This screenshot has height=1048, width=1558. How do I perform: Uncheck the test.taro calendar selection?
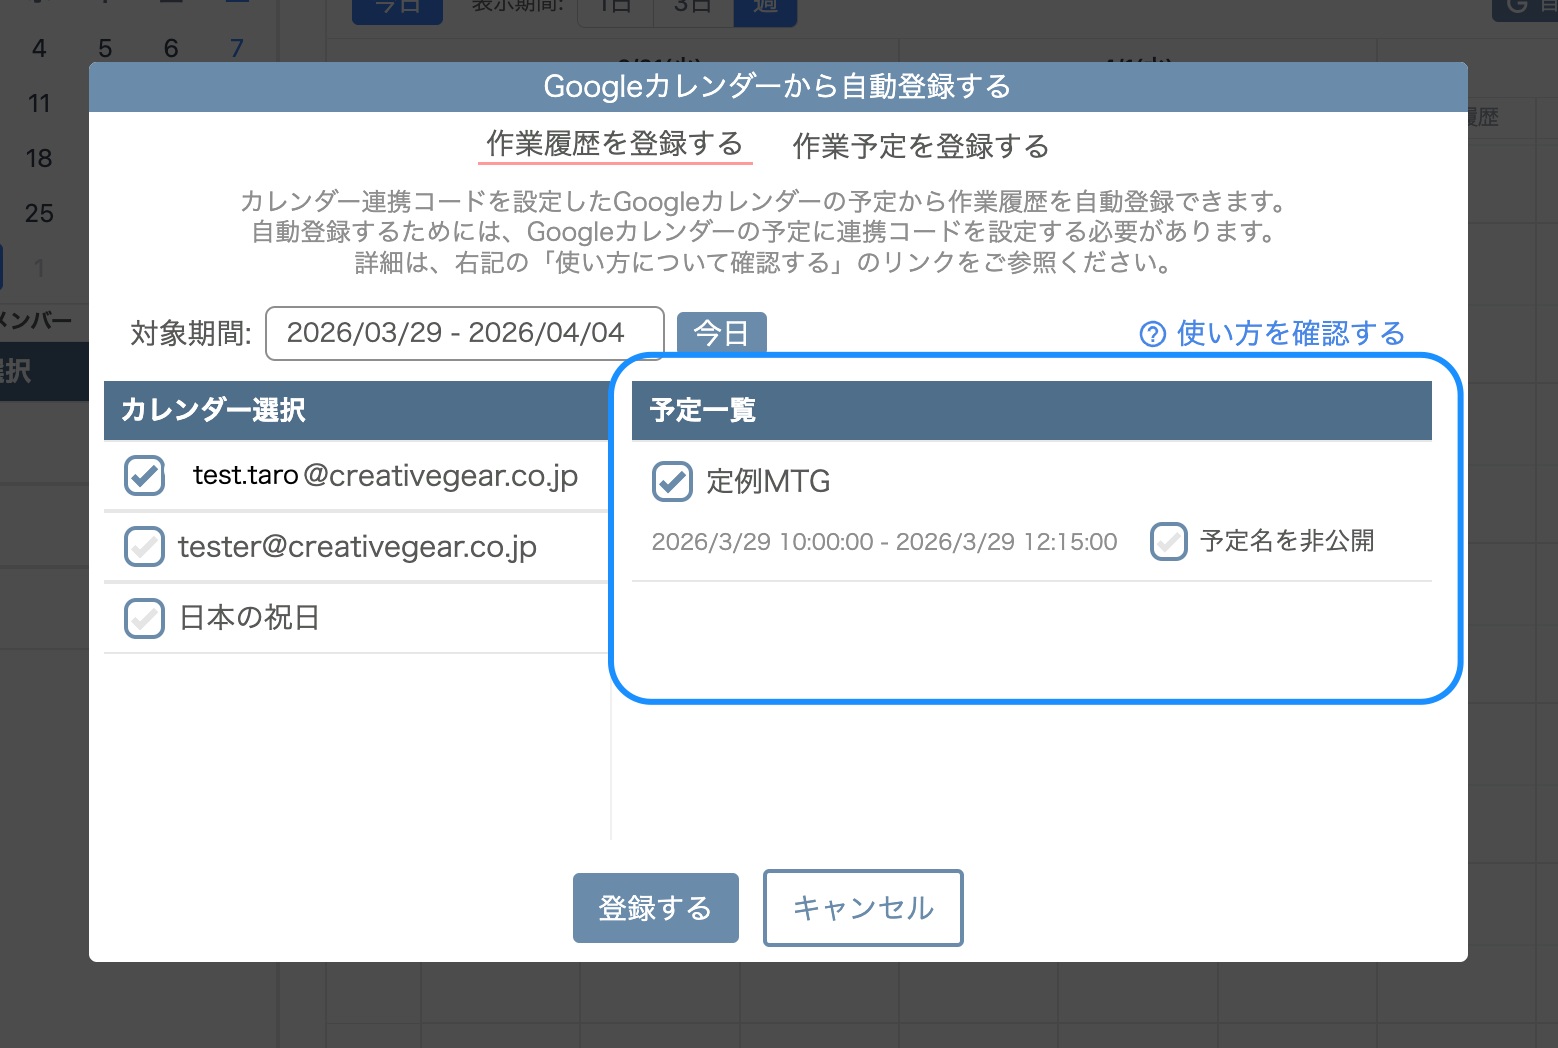click(144, 475)
